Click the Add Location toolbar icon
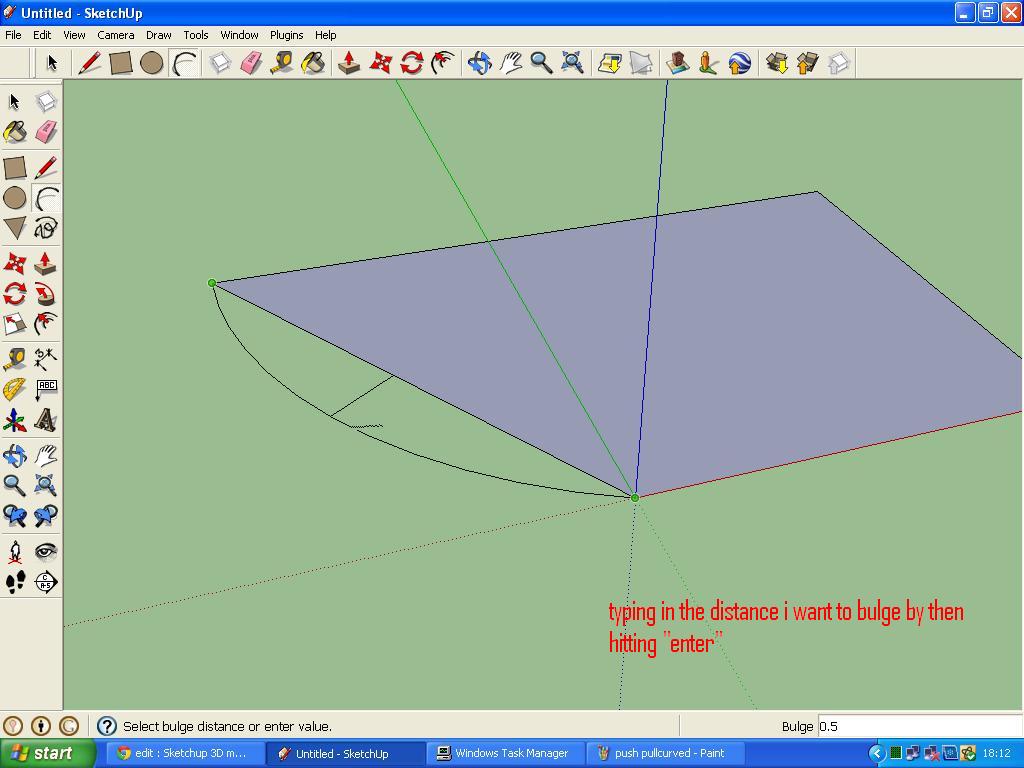 (610, 63)
